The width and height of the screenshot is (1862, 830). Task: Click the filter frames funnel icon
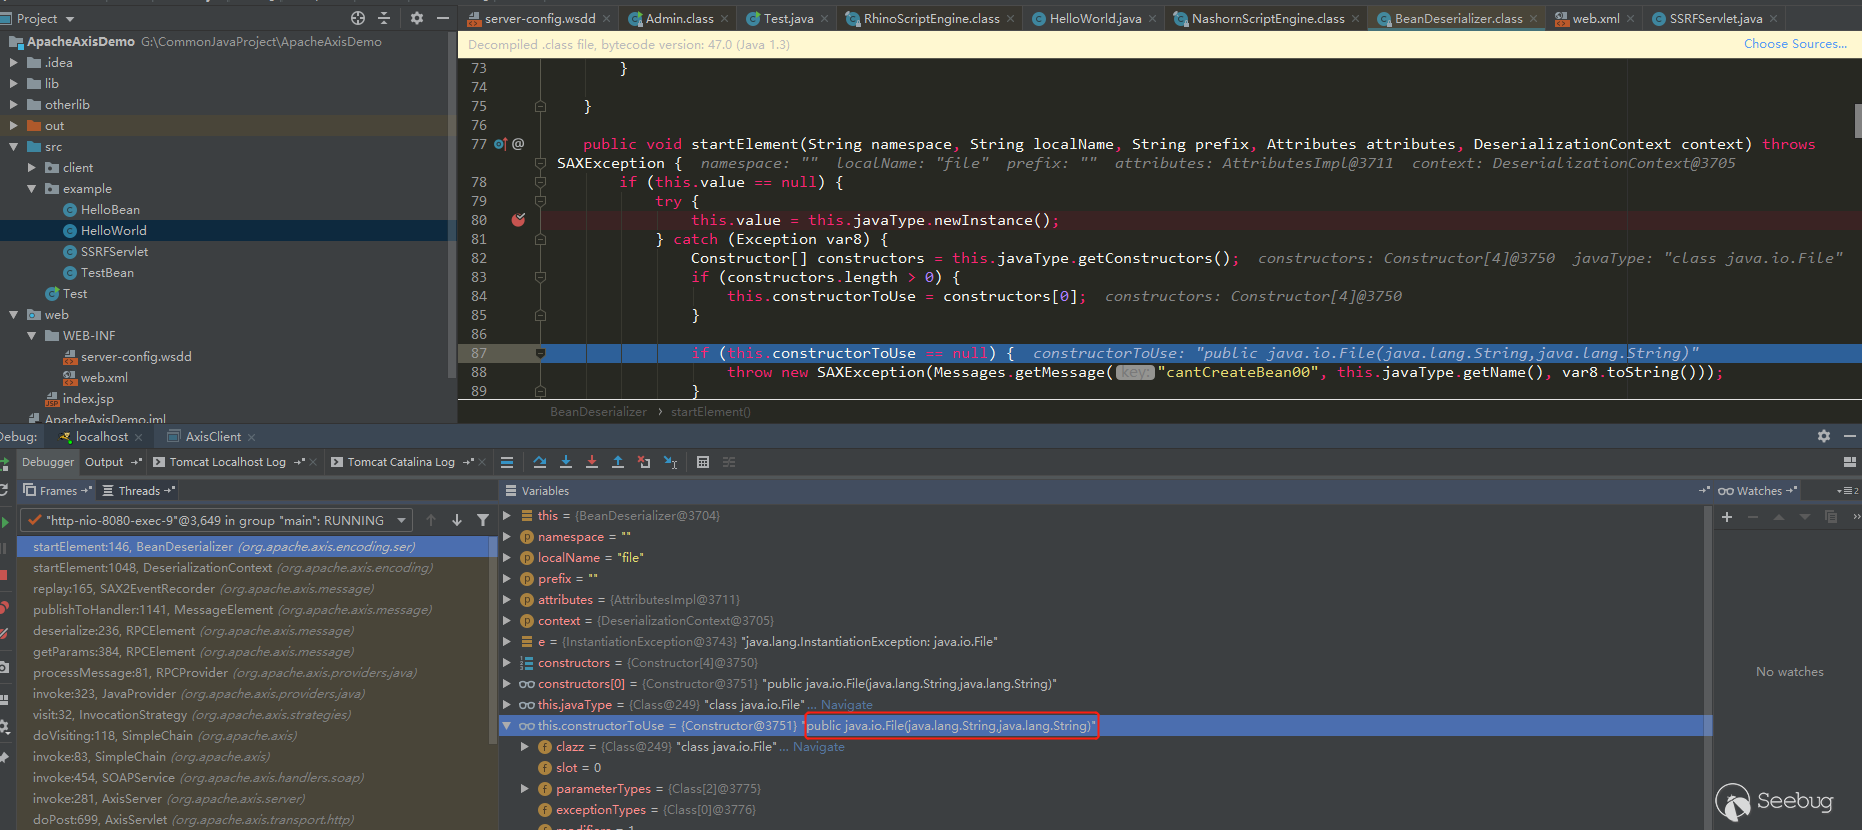[x=483, y=520]
